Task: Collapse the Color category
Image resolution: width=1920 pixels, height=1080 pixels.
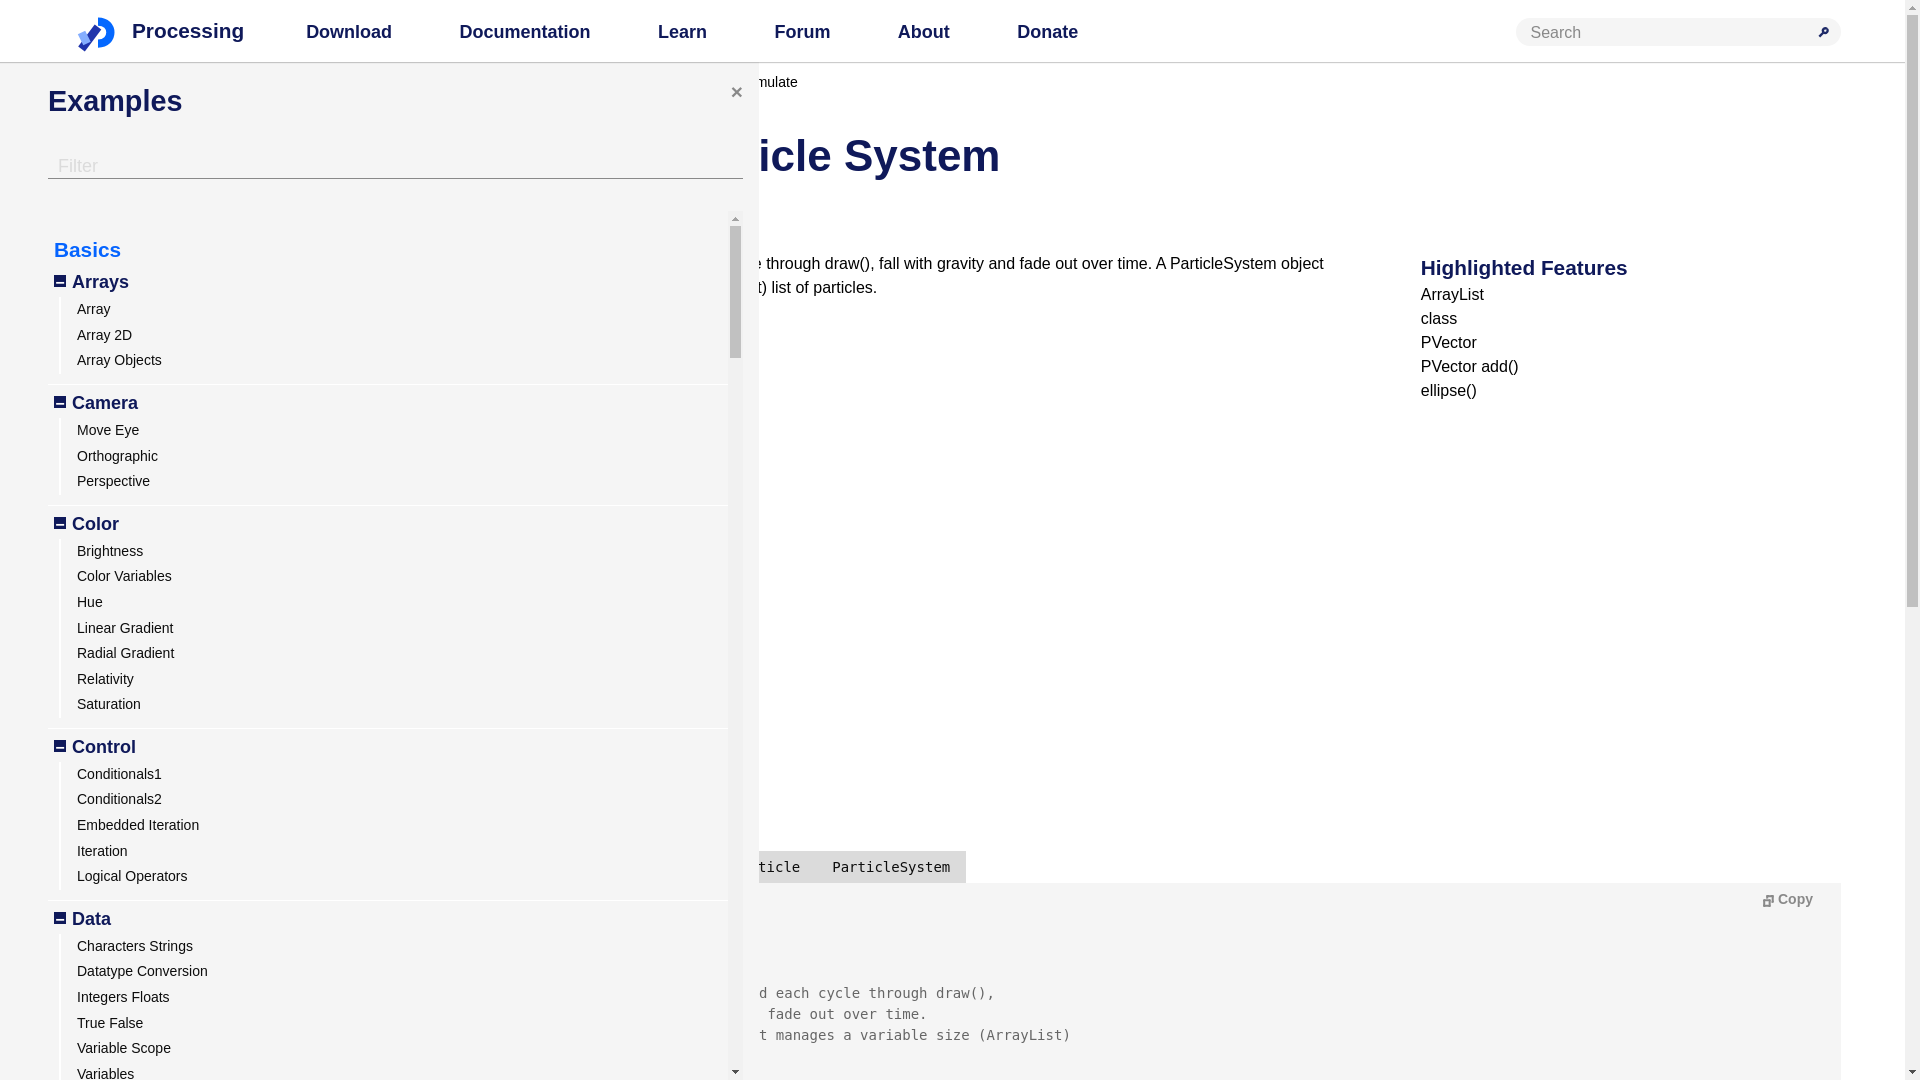Action: pos(60,524)
